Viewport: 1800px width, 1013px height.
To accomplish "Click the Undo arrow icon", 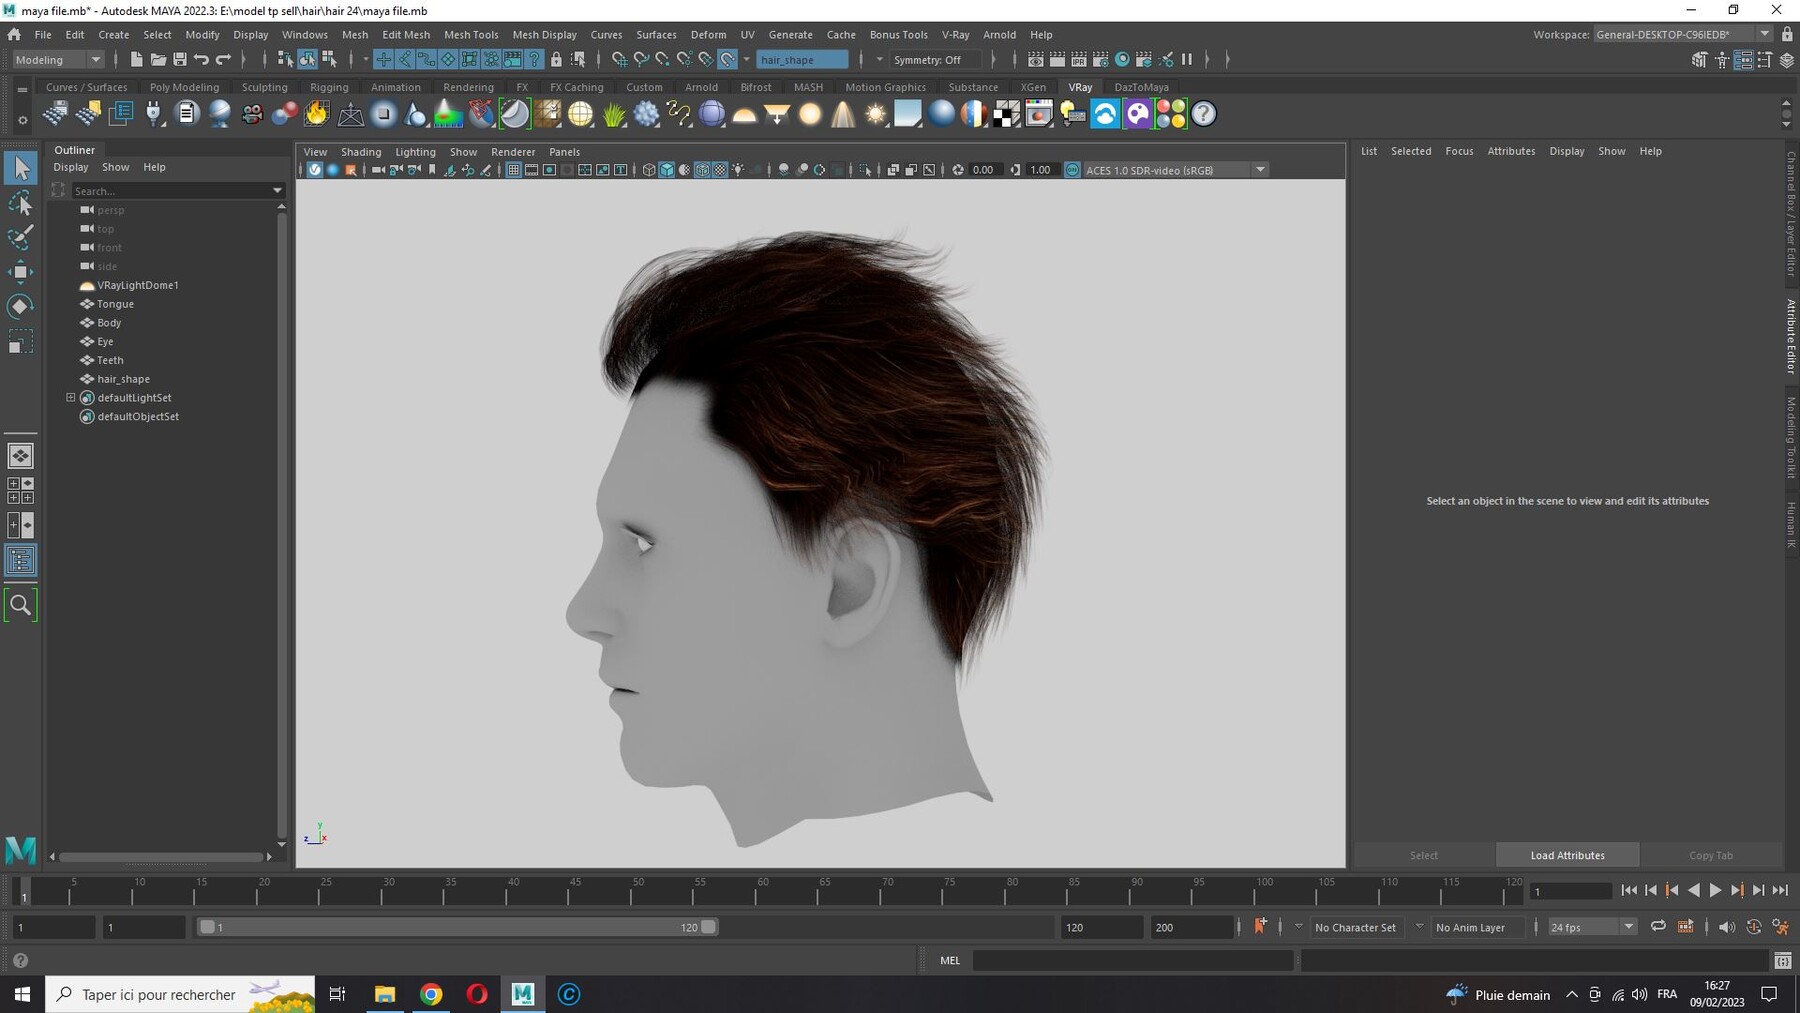I will pyautogui.click(x=201, y=60).
